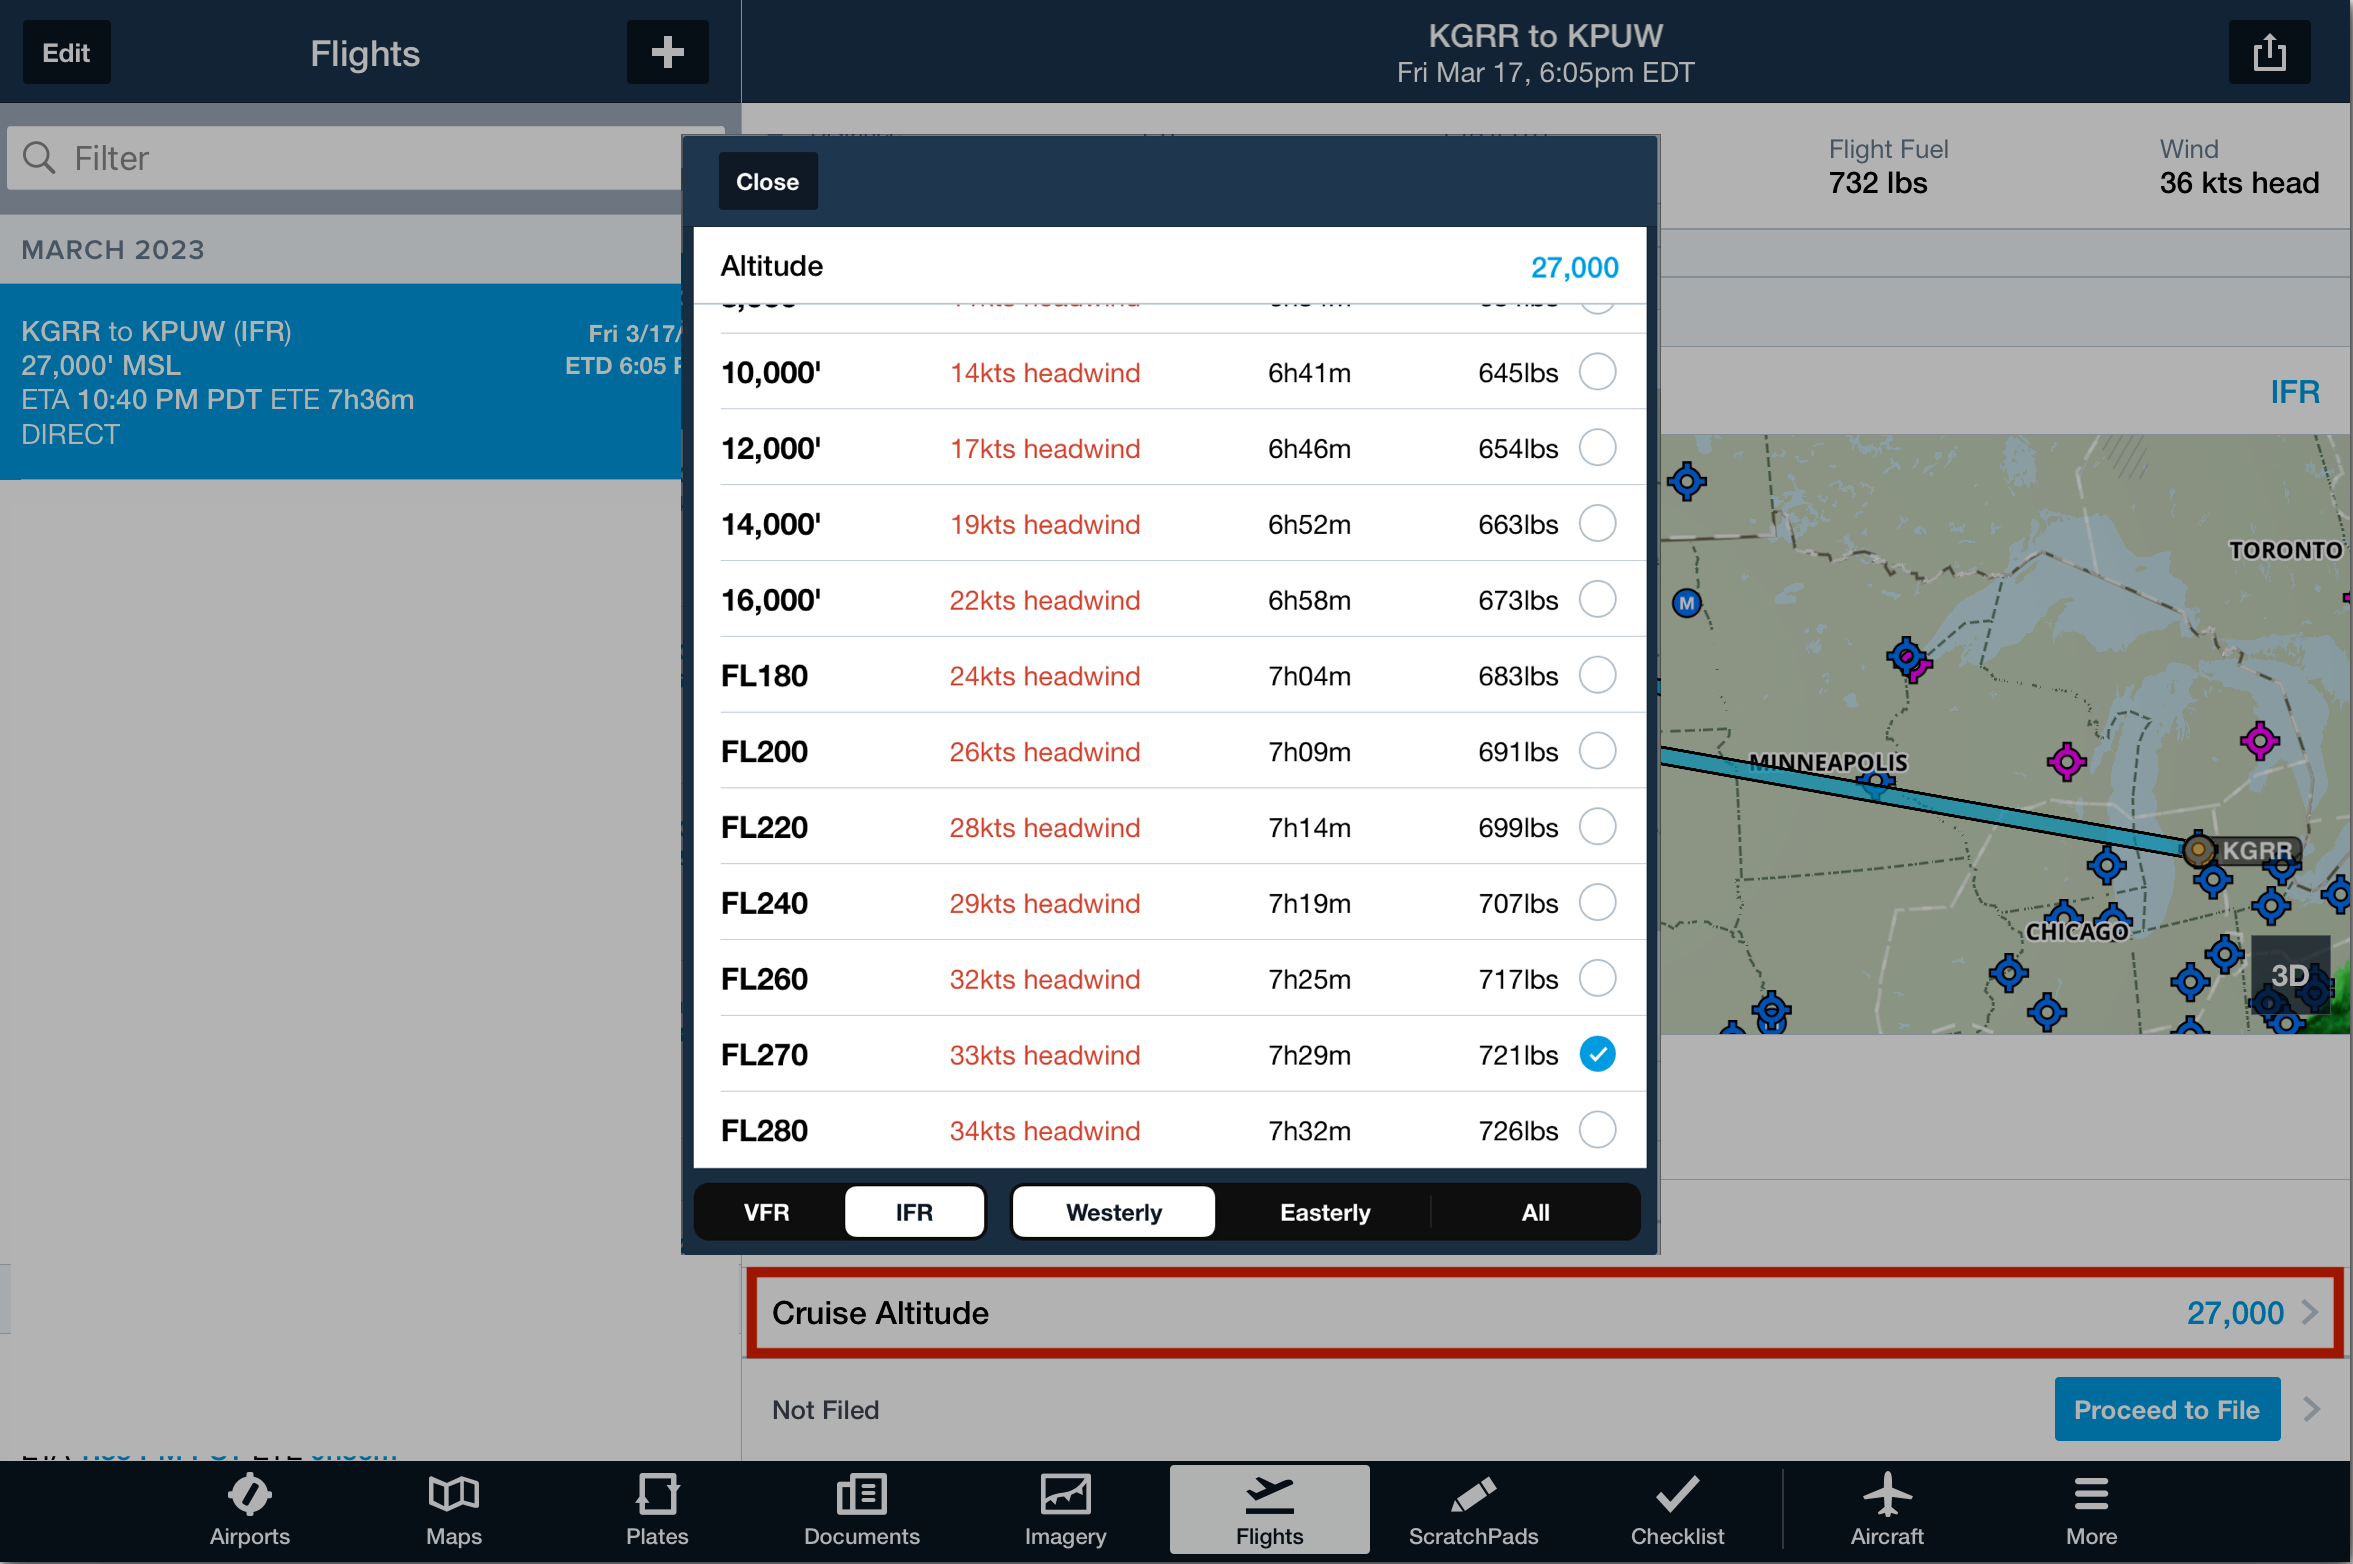Click Proceed to File button
The width and height of the screenshot is (2353, 1564).
(2166, 1409)
